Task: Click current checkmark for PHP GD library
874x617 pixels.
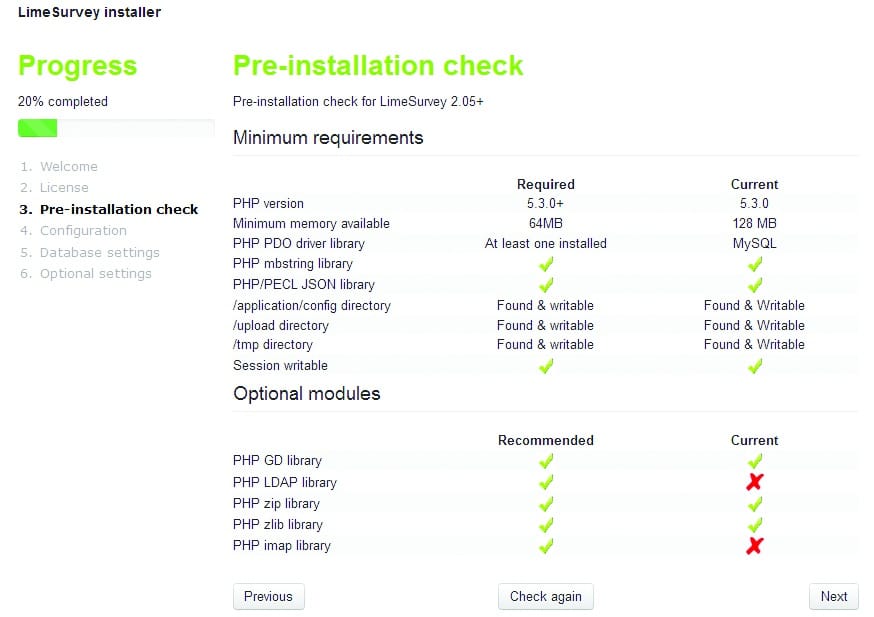Action: pyautogui.click(x=755, y=461)
